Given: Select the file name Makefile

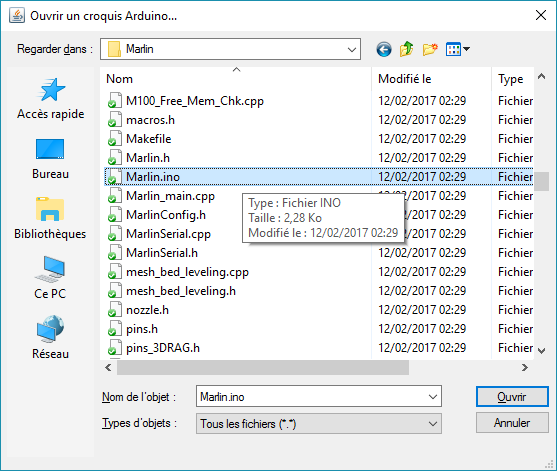Looking at the screenshot, I should 148,139.
